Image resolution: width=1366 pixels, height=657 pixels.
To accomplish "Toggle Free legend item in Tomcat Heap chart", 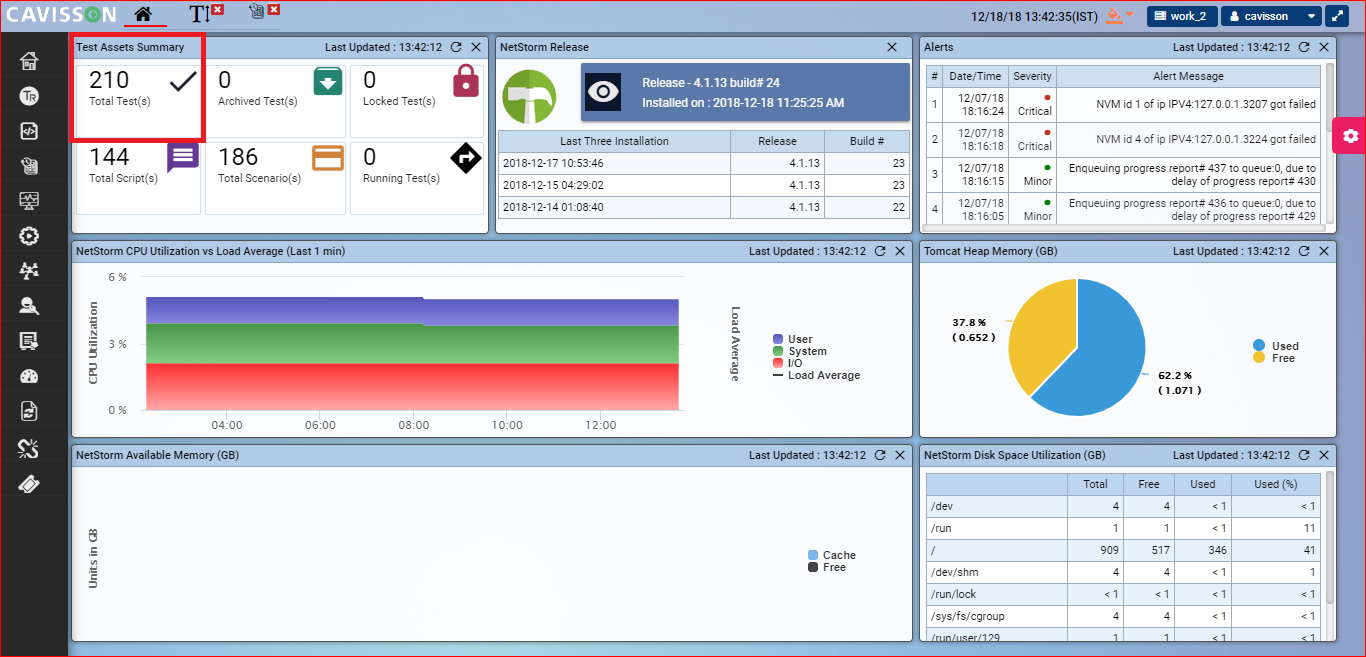I will coord(1274,358).
